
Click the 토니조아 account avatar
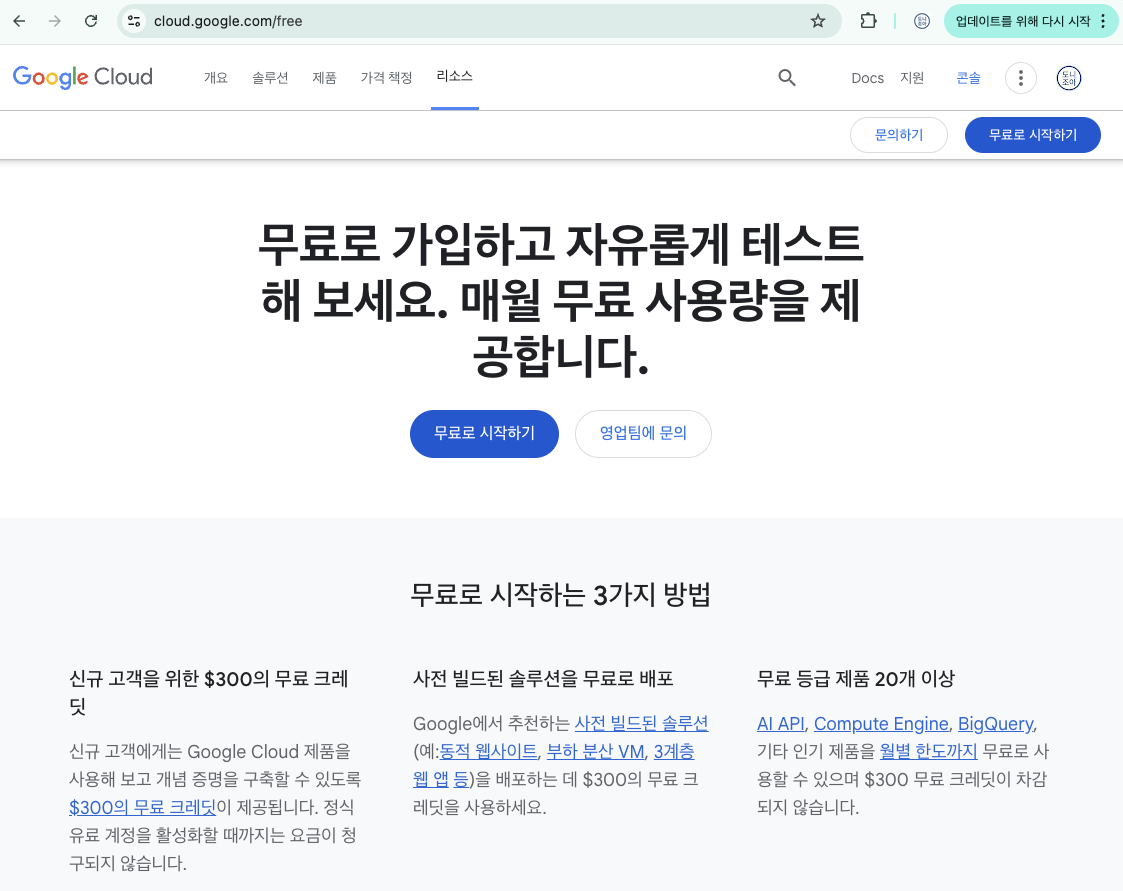pos(1068,78)
